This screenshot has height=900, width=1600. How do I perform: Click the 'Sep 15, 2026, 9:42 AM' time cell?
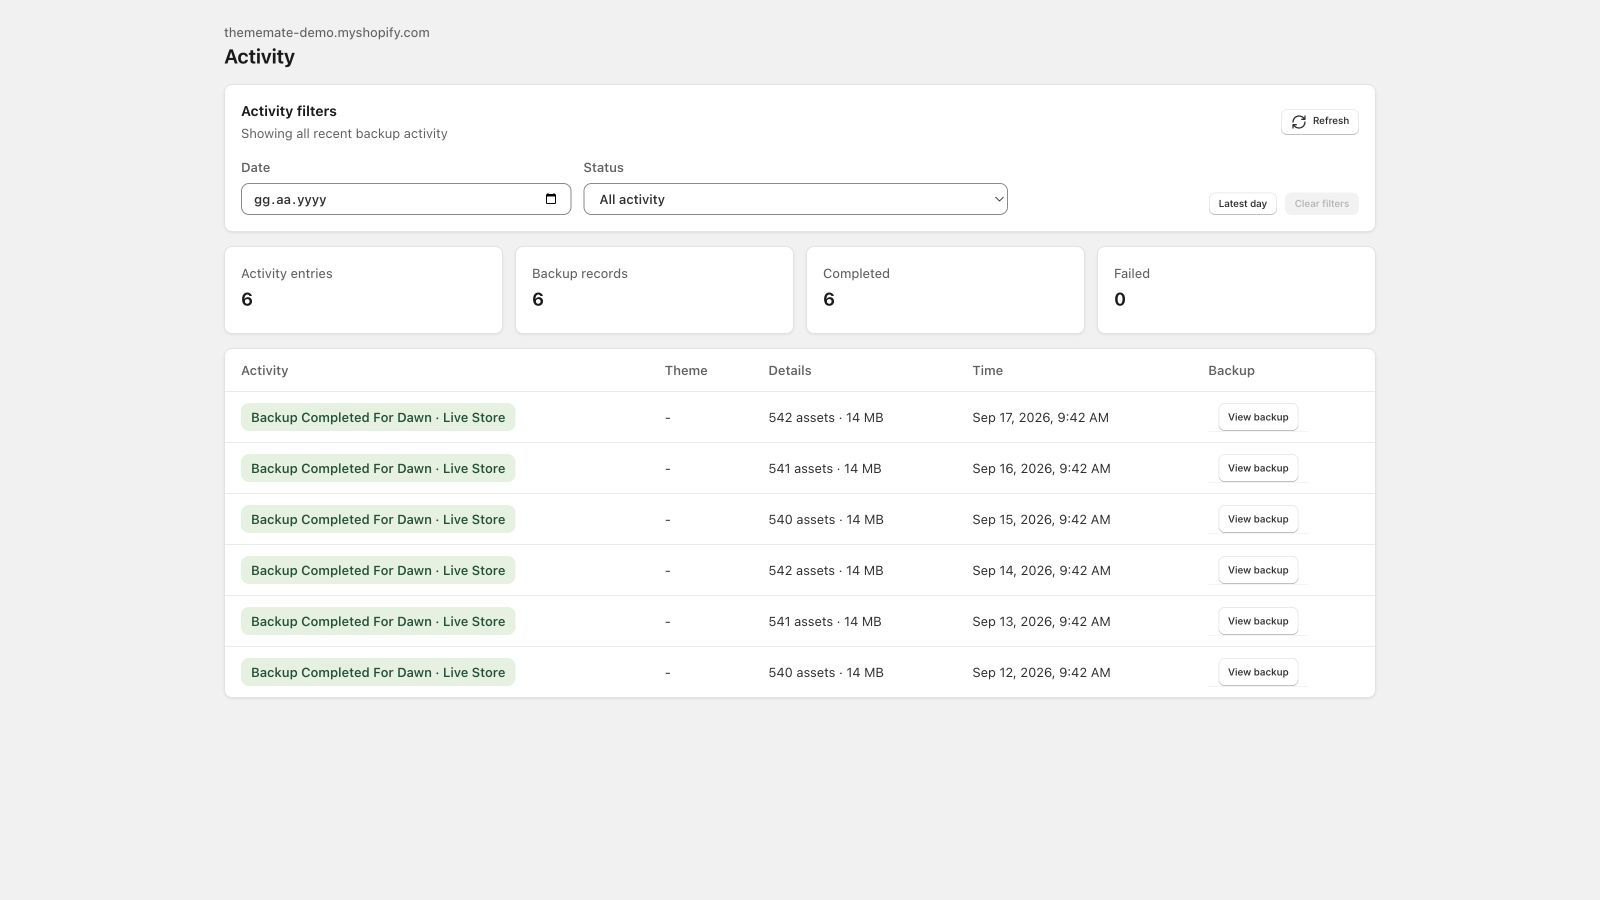[x=1041, y=519]
